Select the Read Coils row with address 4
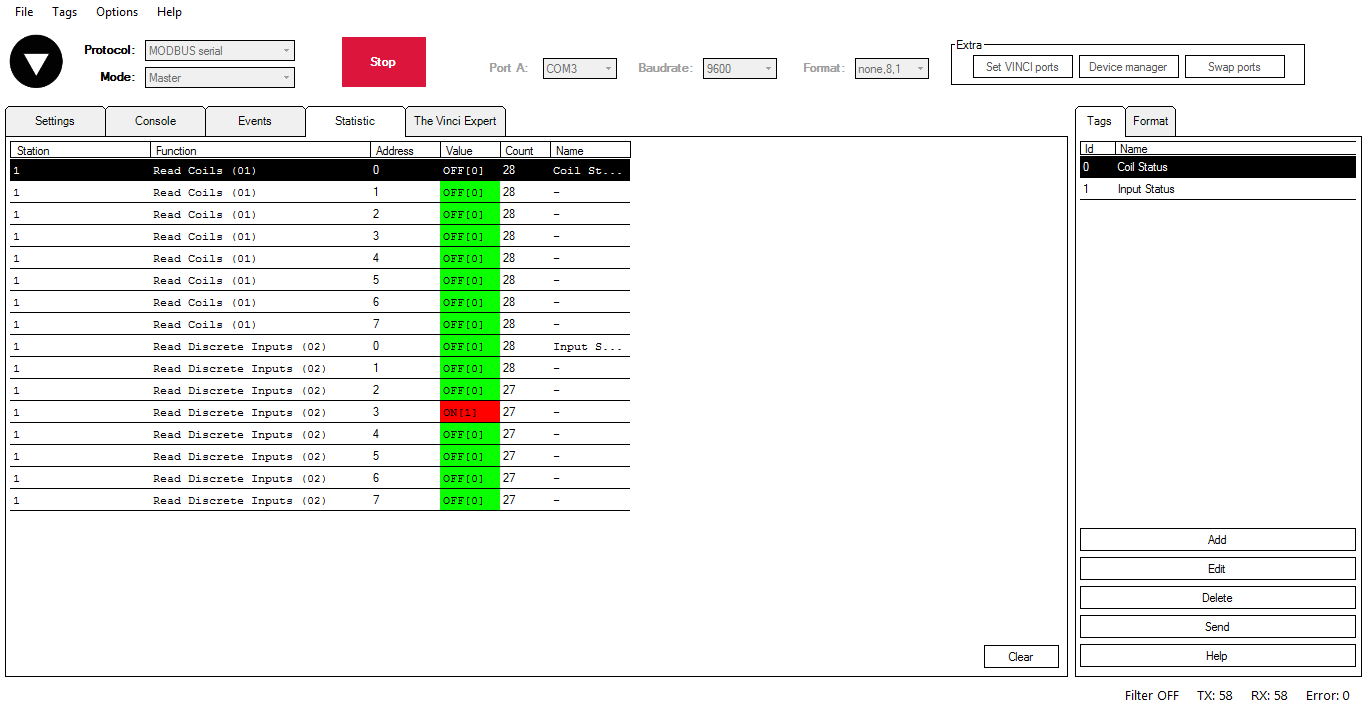The height and width of the screenshot is (705, 1366). [x=320, y=258]
